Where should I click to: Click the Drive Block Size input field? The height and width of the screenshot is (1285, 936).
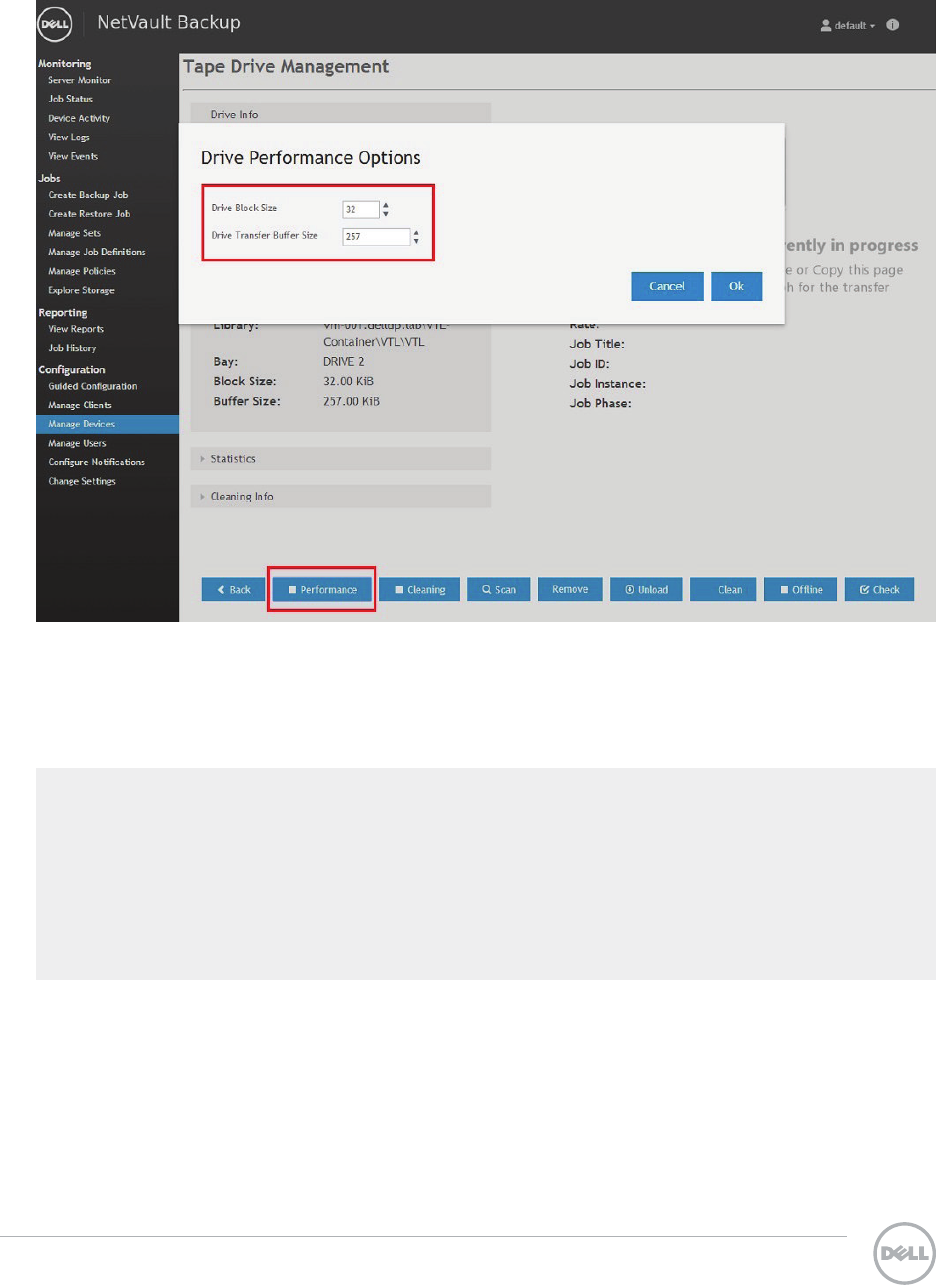[x=360, y=209]
